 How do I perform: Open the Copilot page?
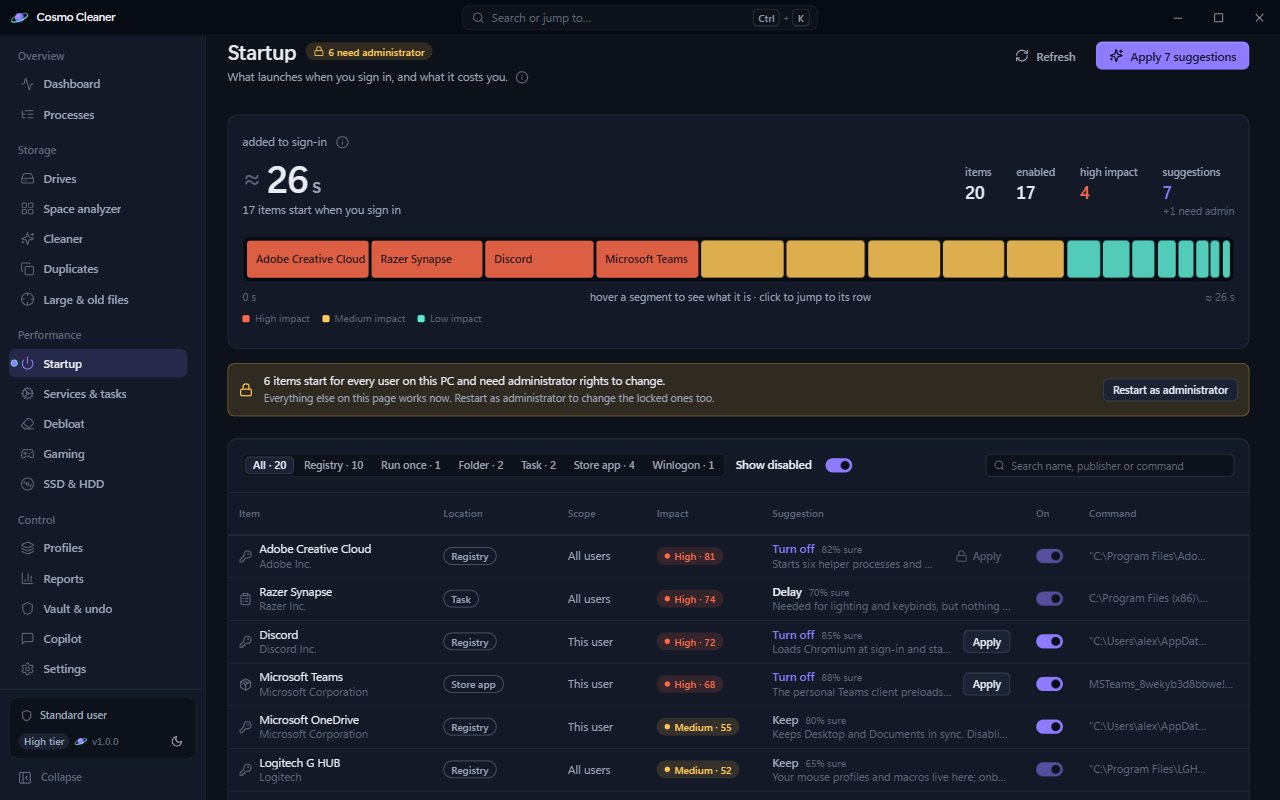pyautogui.click(x=98, y=639)
